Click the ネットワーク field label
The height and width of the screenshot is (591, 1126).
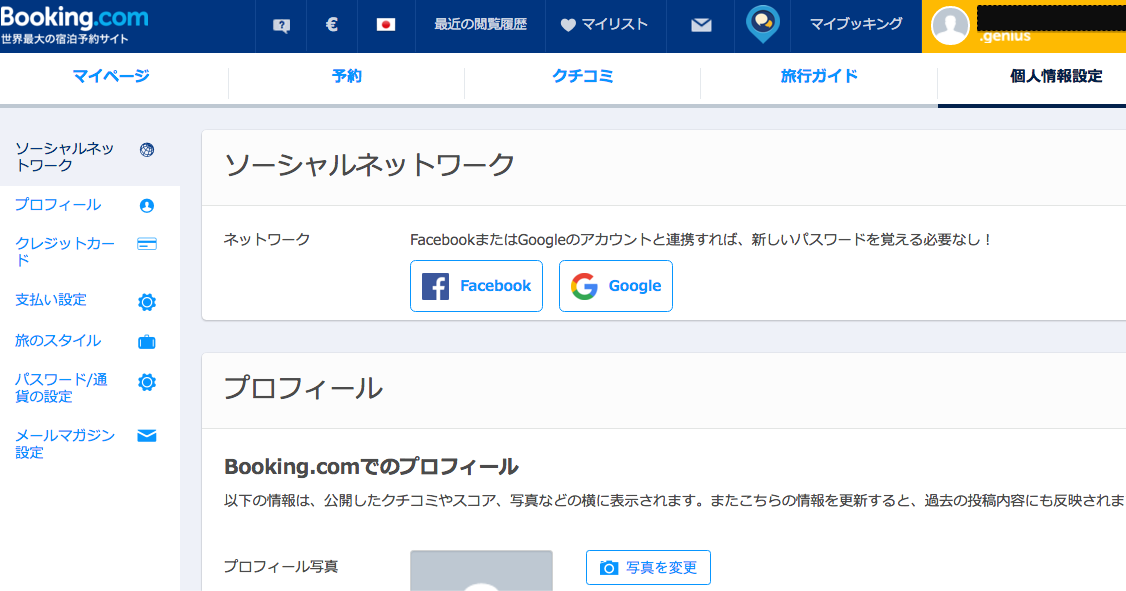pyautogui.click(x=267, y=239)
